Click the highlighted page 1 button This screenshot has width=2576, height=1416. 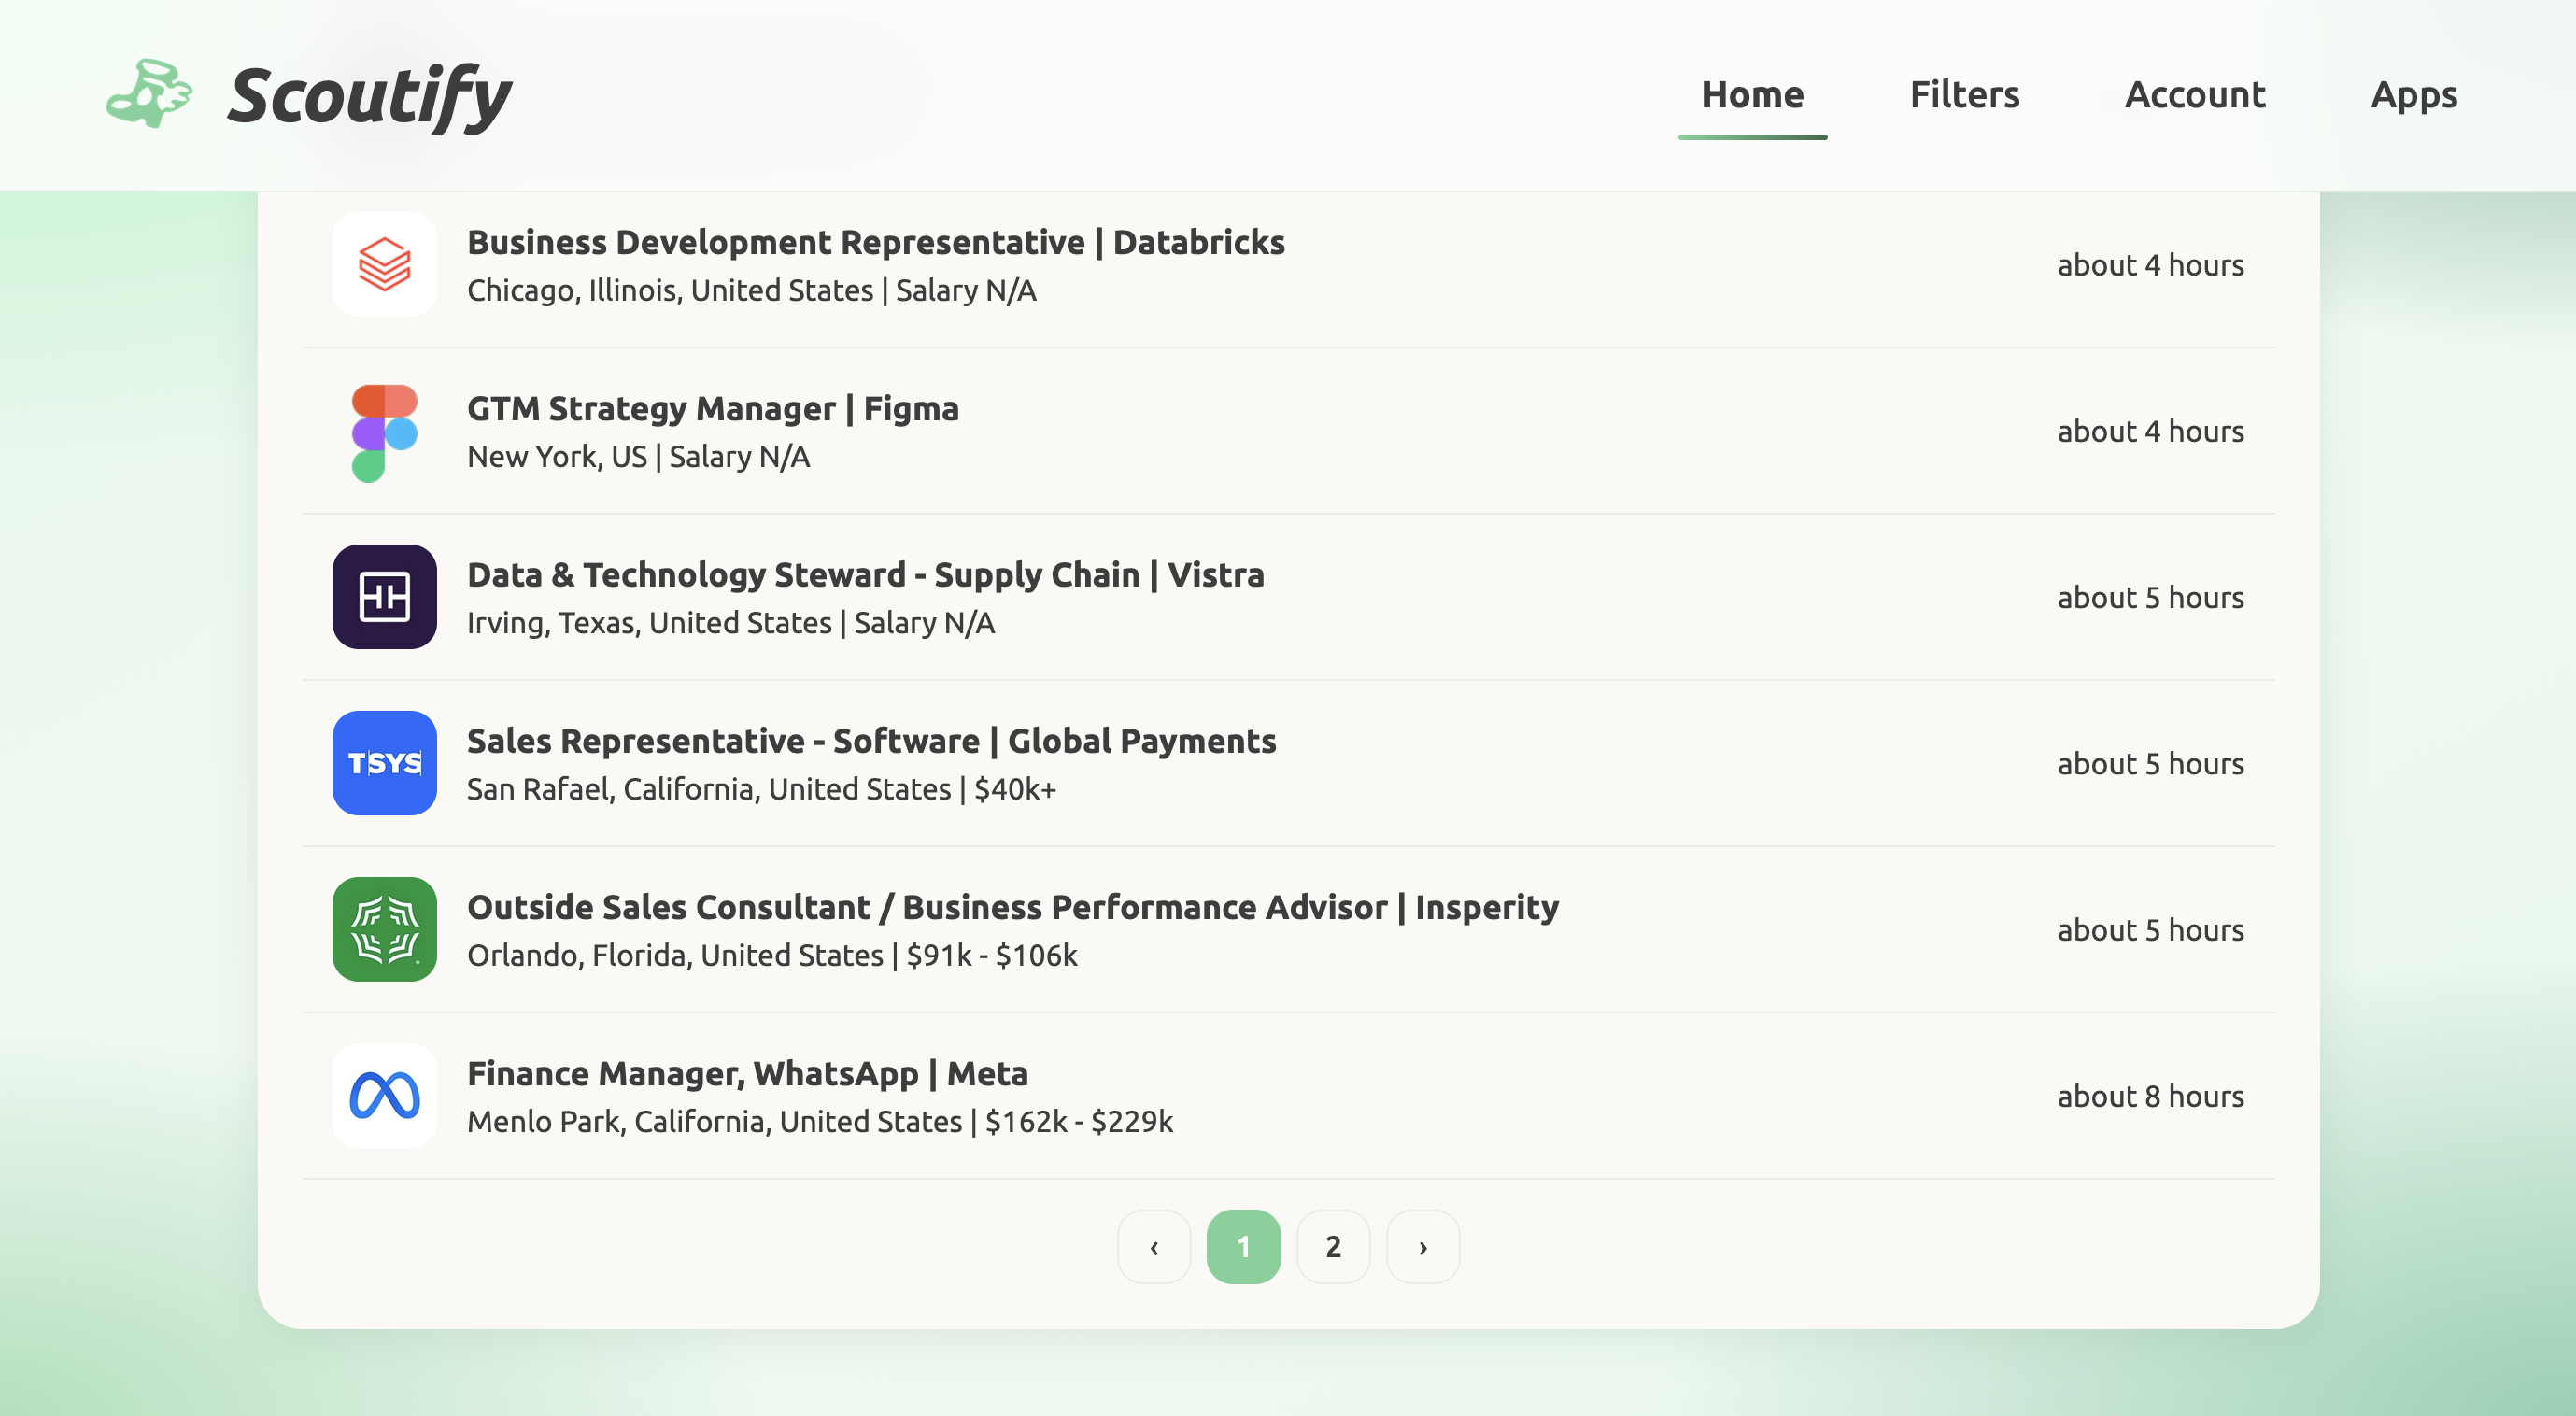click(1243, 1246)
